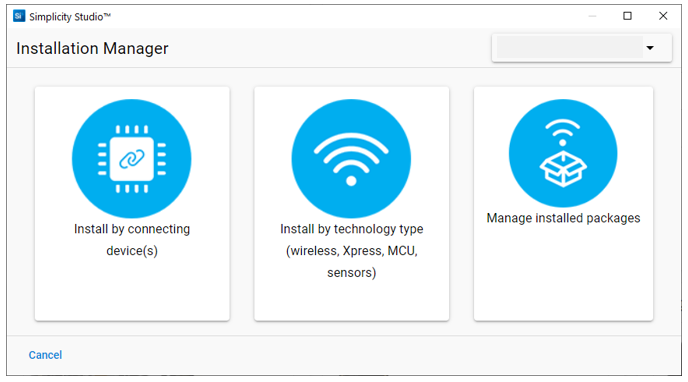Click the chain link symbol inside the chip

tap(132, 159)
